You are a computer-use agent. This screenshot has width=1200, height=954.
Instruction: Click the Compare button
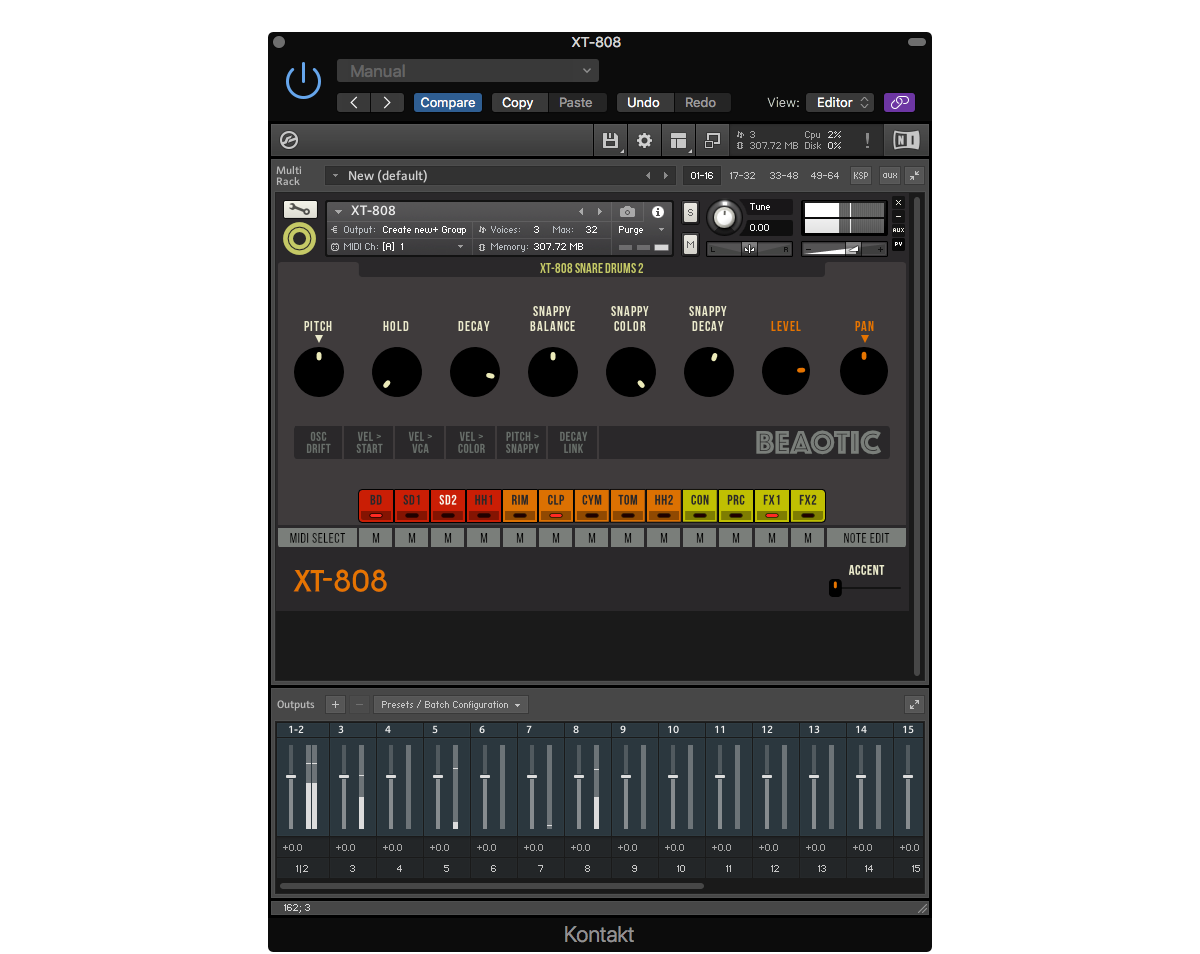tap(448, 103)
